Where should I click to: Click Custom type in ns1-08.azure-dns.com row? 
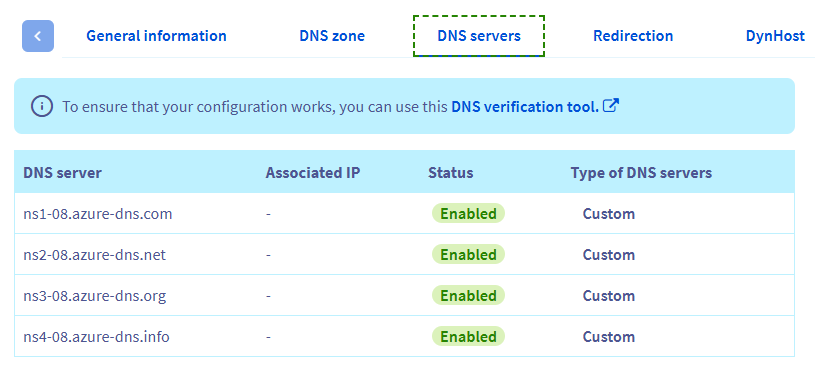click(609, 214)
